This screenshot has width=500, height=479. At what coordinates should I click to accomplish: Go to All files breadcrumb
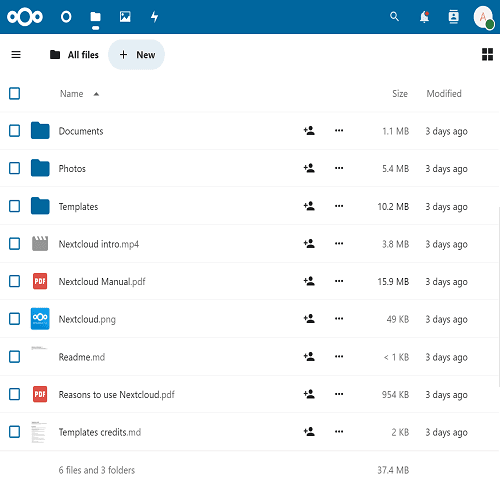[74, 55]
